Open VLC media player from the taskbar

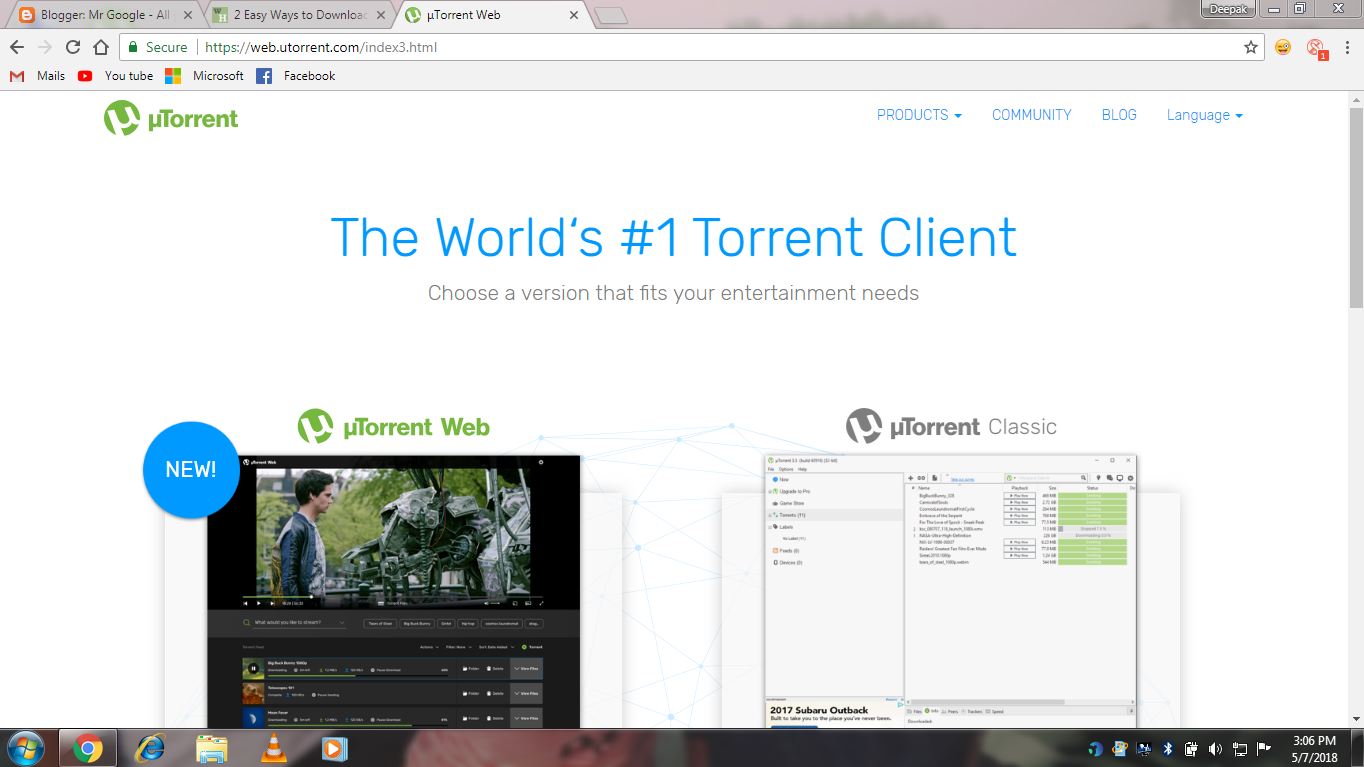pyautogui.click(x=272, y=748)
